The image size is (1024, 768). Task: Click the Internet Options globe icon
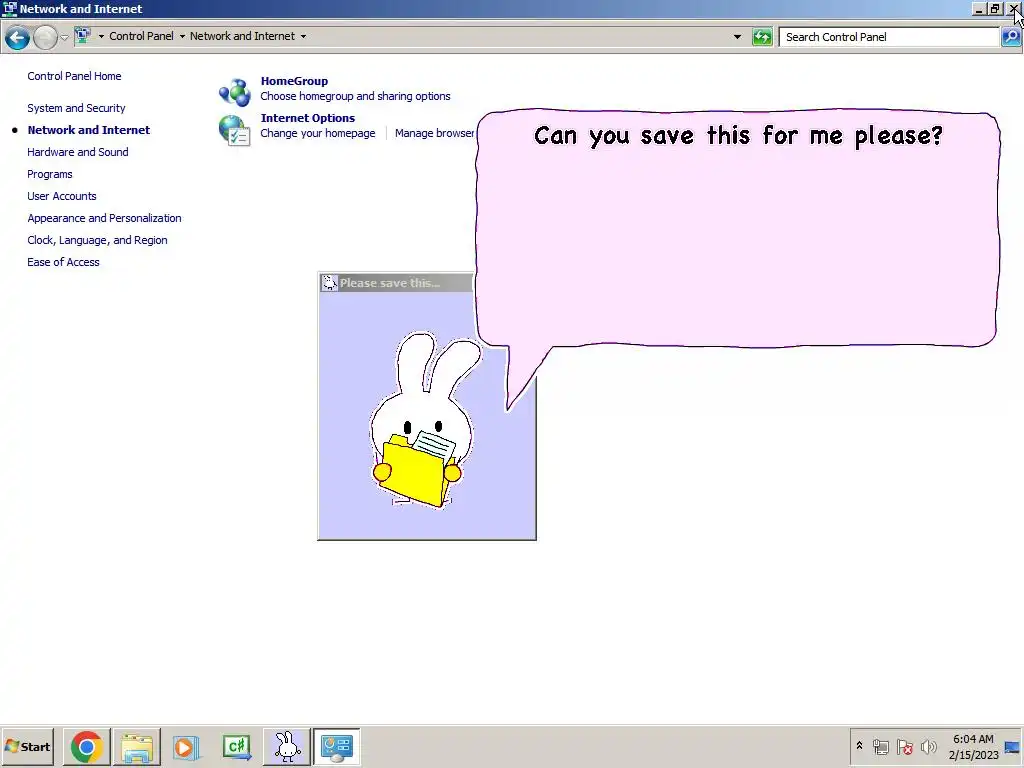pyautogui.click(x=235, y=130)
